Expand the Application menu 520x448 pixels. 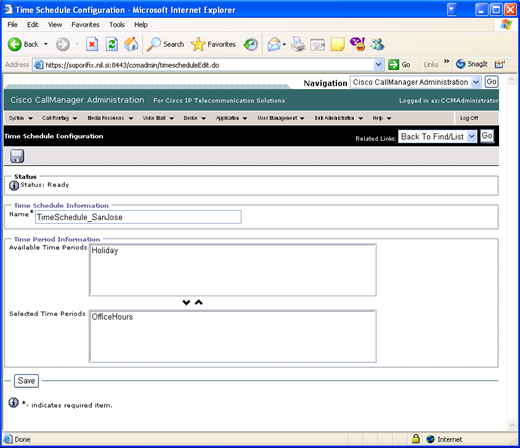231,118
